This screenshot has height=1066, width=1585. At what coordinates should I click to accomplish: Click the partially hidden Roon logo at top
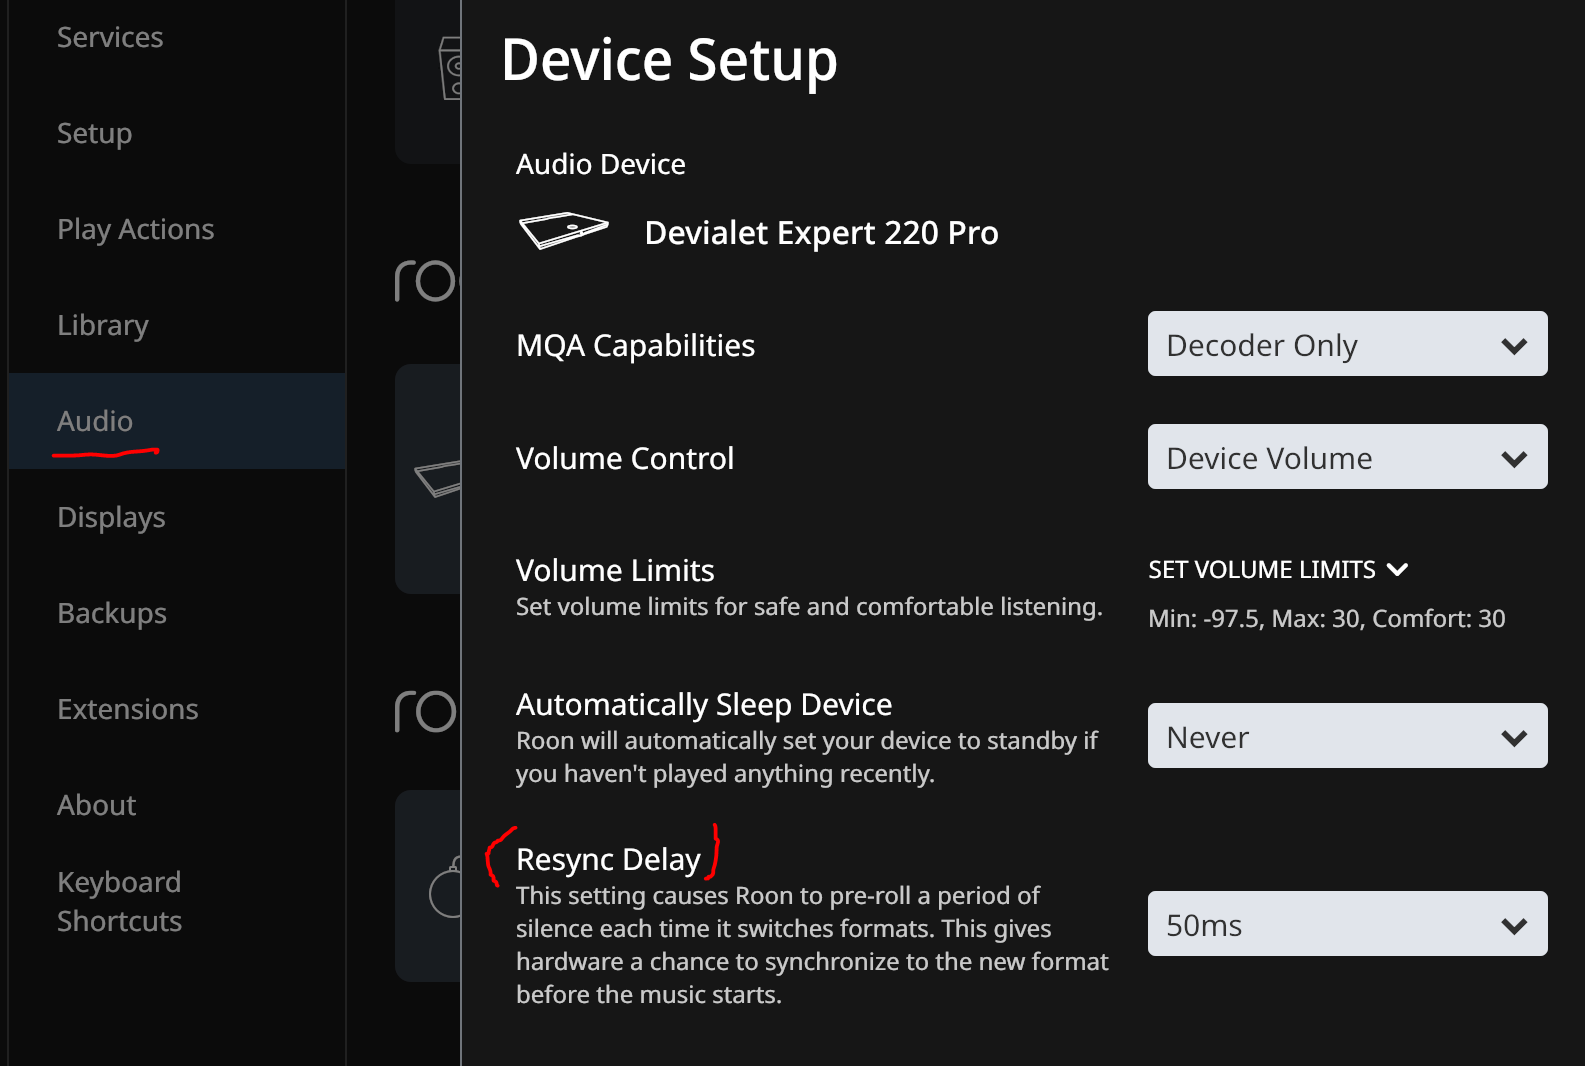tap(427, 281)
